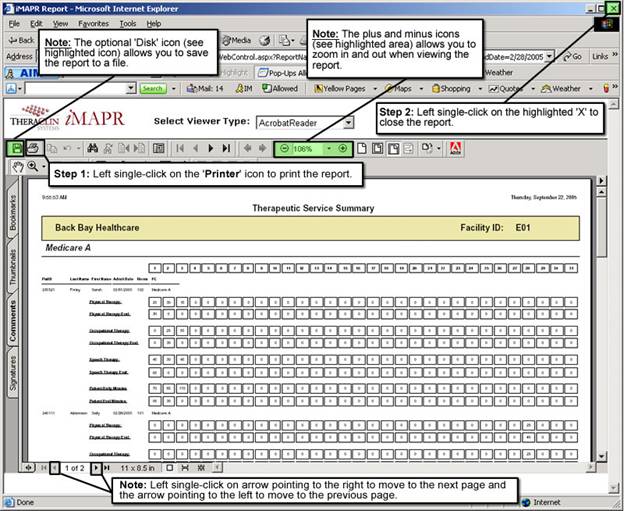Open the address bar dropdown arrow

549,57
